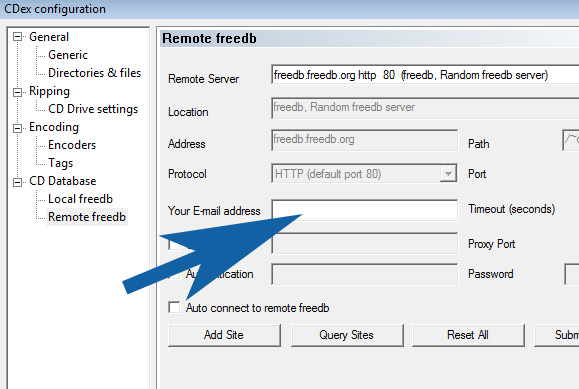The image size is (579, 389).
Task: Open CD Drive settings page
Action: click(93, 109)
